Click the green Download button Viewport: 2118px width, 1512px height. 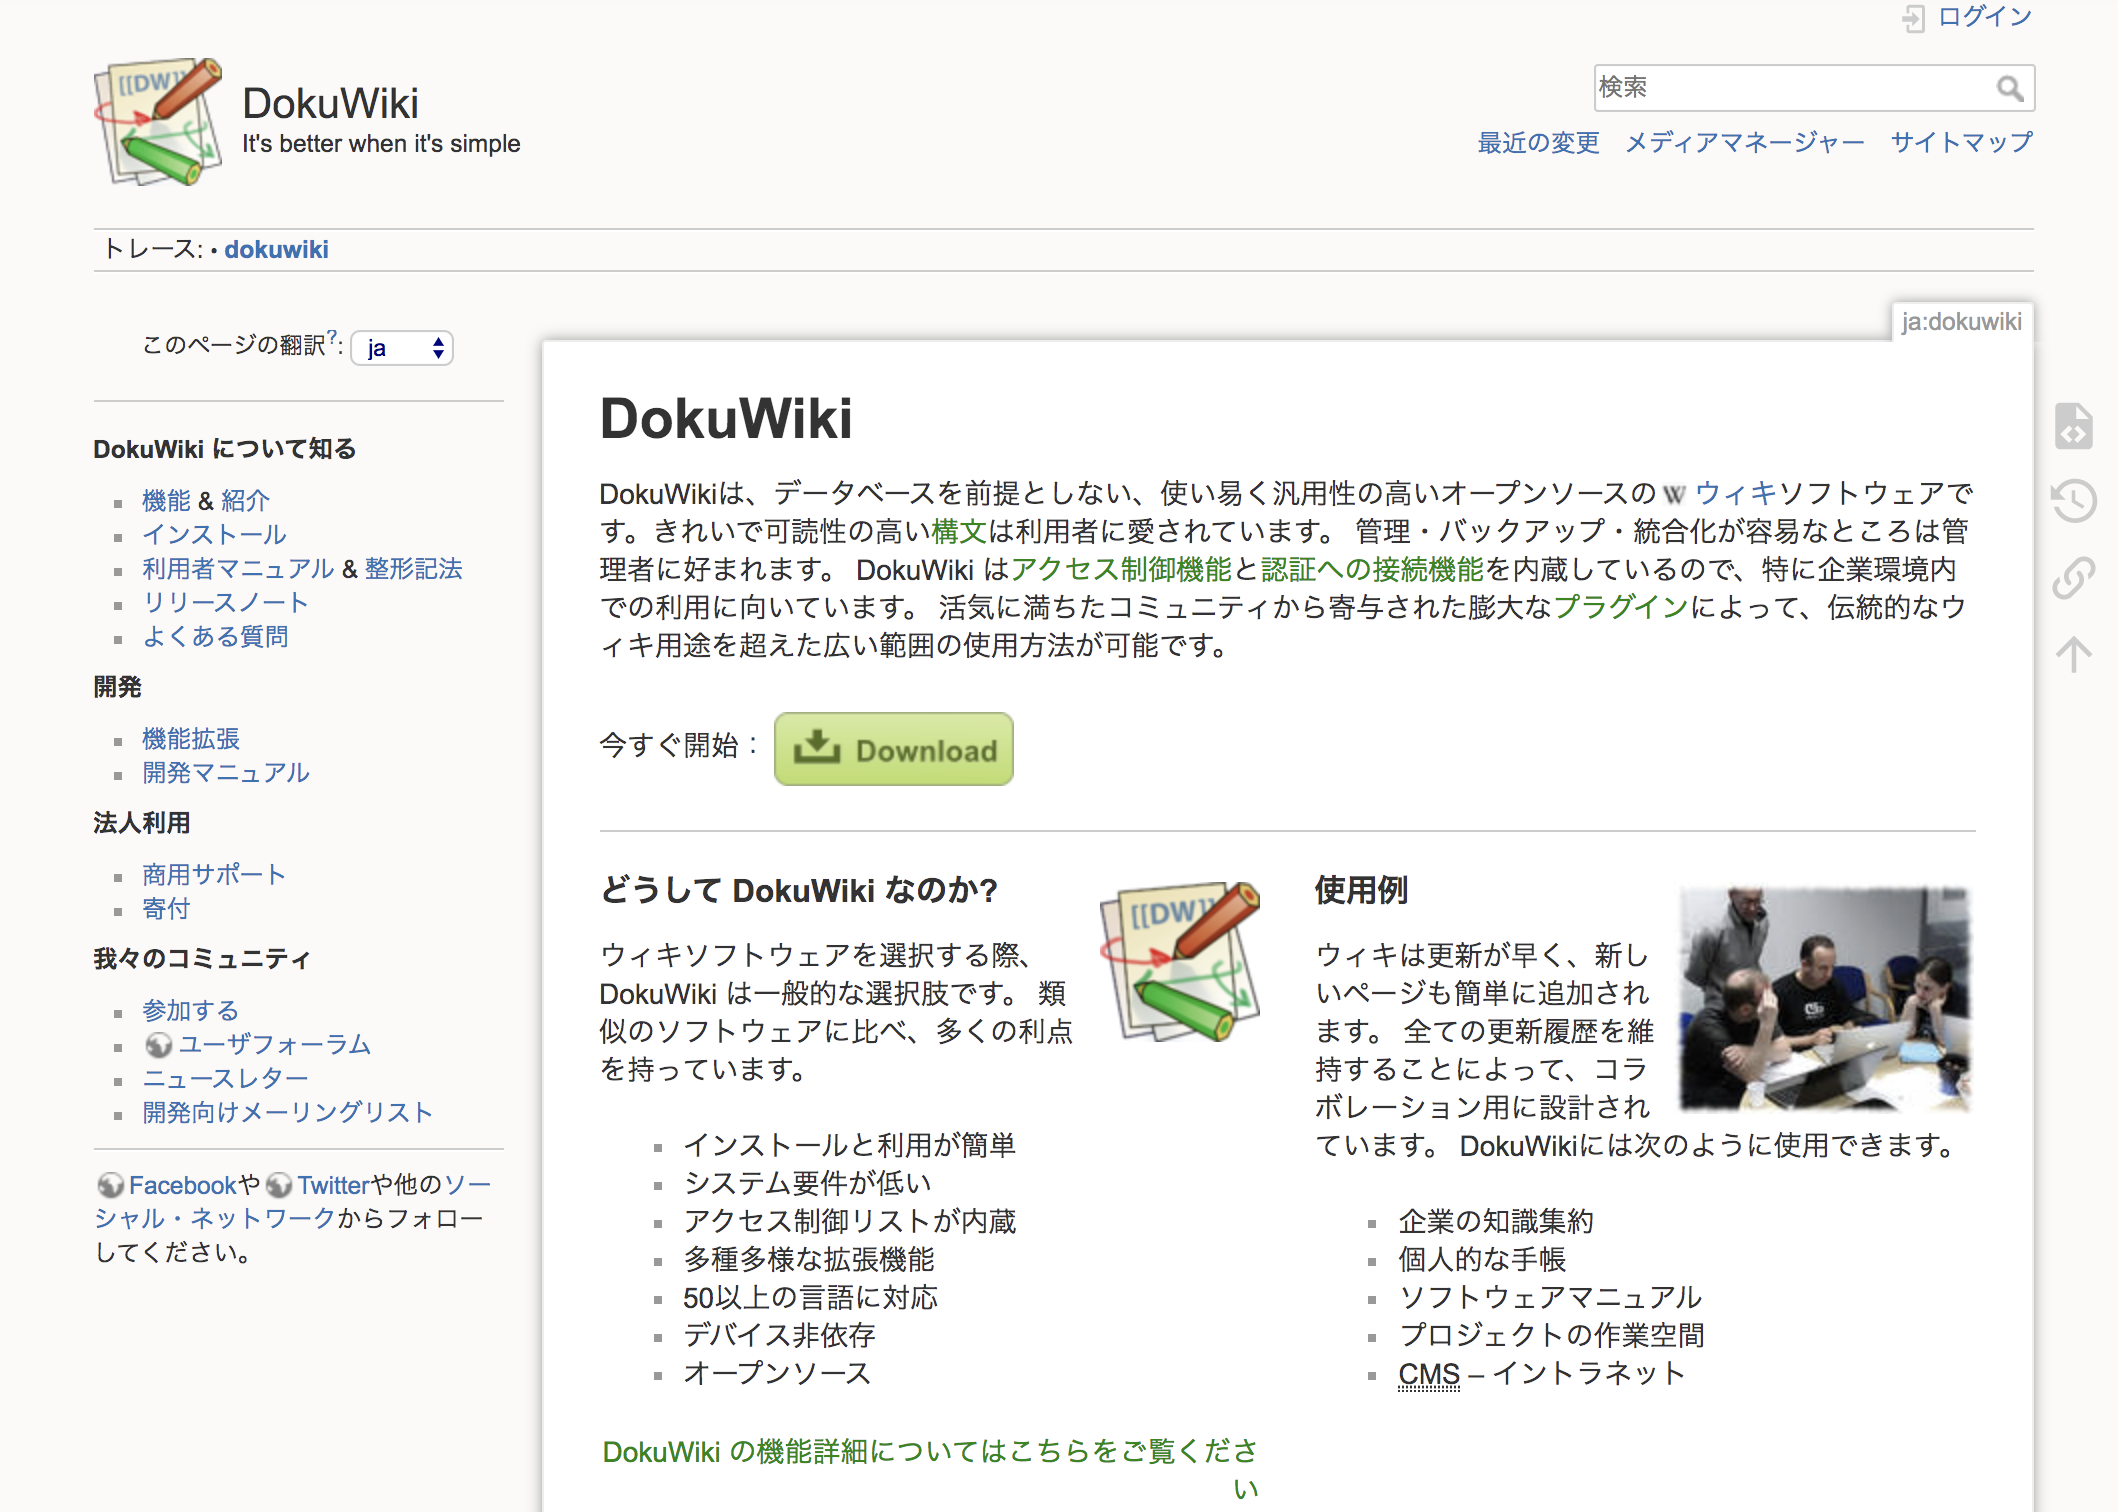(894, 749)
